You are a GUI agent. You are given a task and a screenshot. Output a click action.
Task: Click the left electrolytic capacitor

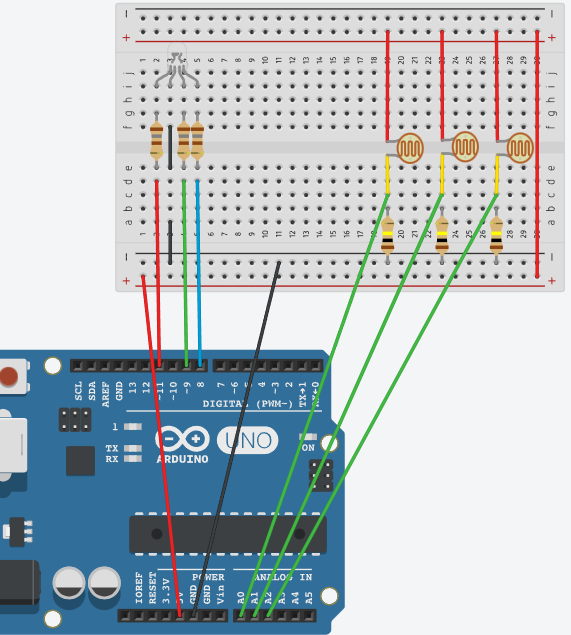click(x=69, y=583)
